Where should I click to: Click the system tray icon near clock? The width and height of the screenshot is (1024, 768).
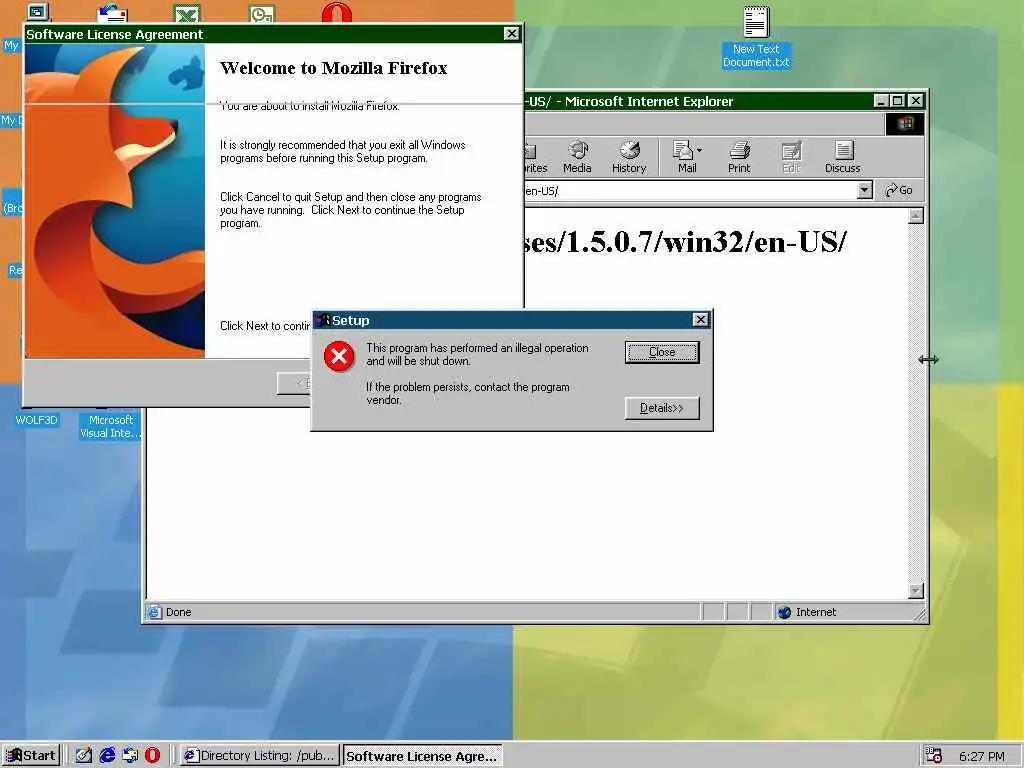click(x=934, y=756)
